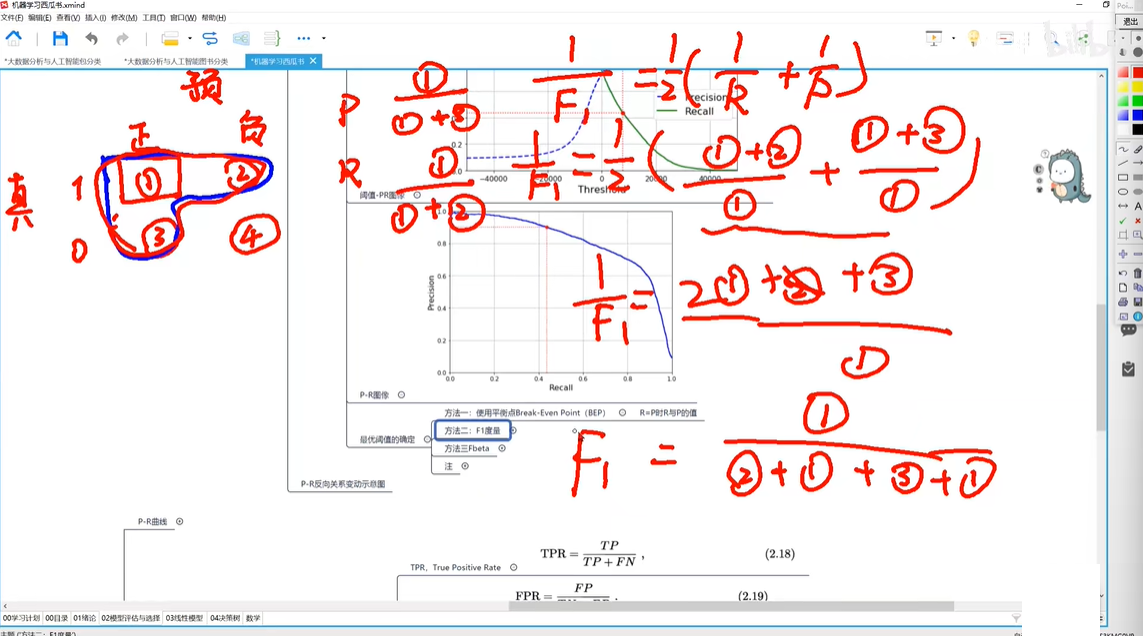Screen dimensions: 1143x636
Task: Pick the solid blue pen color
Action: 1137,115
